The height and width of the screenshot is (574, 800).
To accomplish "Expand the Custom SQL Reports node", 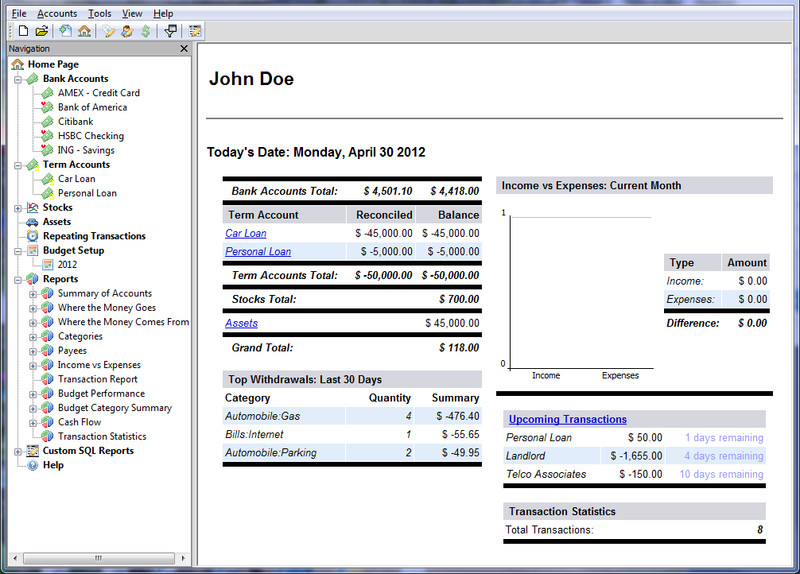I will pos(18,452).
